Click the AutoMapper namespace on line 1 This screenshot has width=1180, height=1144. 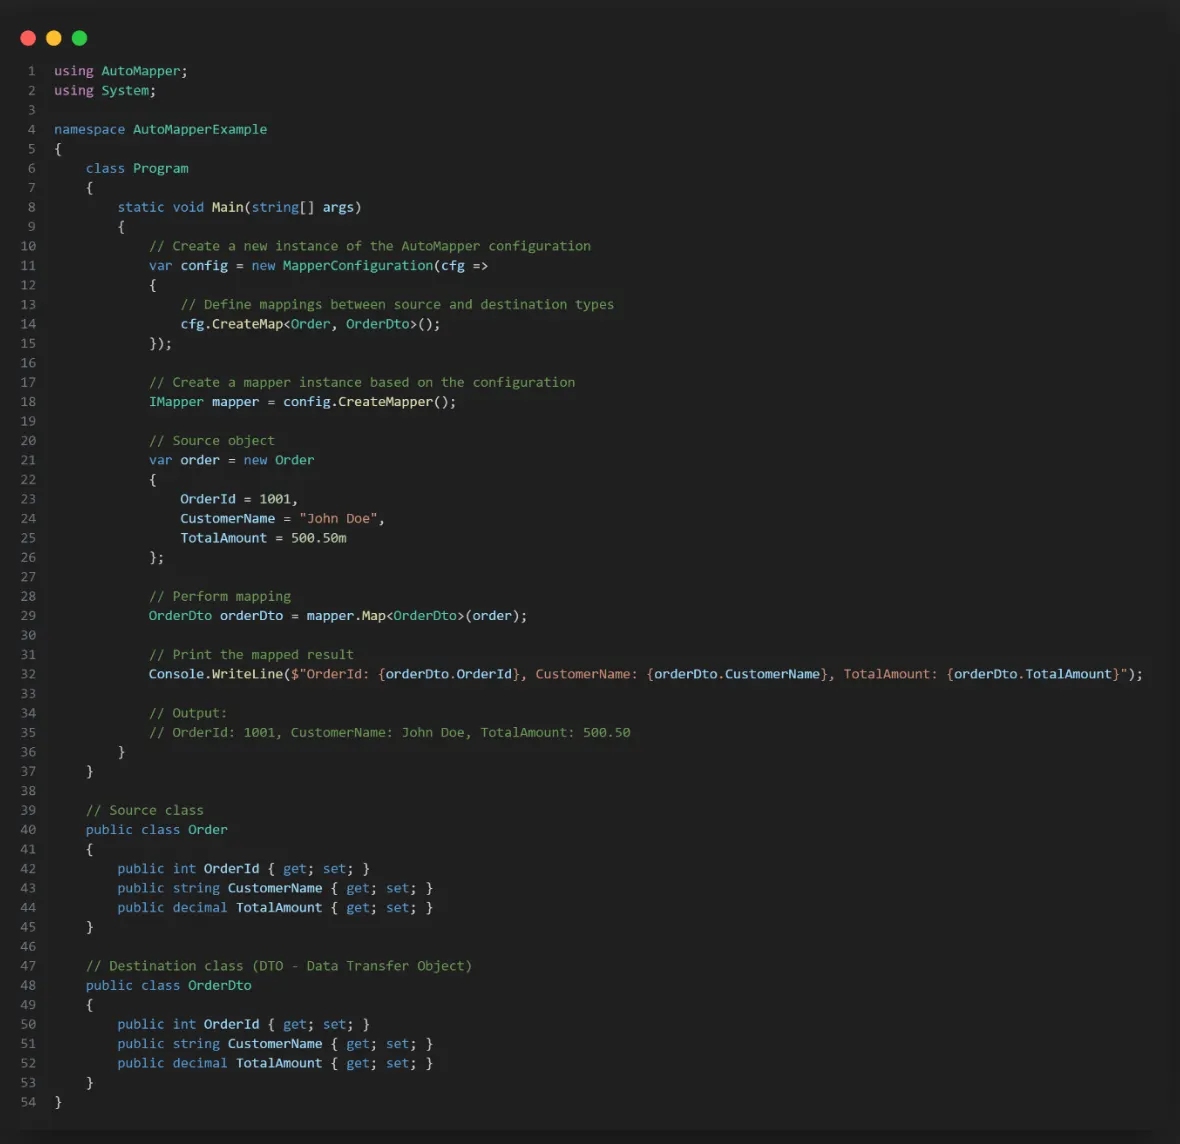140,70
